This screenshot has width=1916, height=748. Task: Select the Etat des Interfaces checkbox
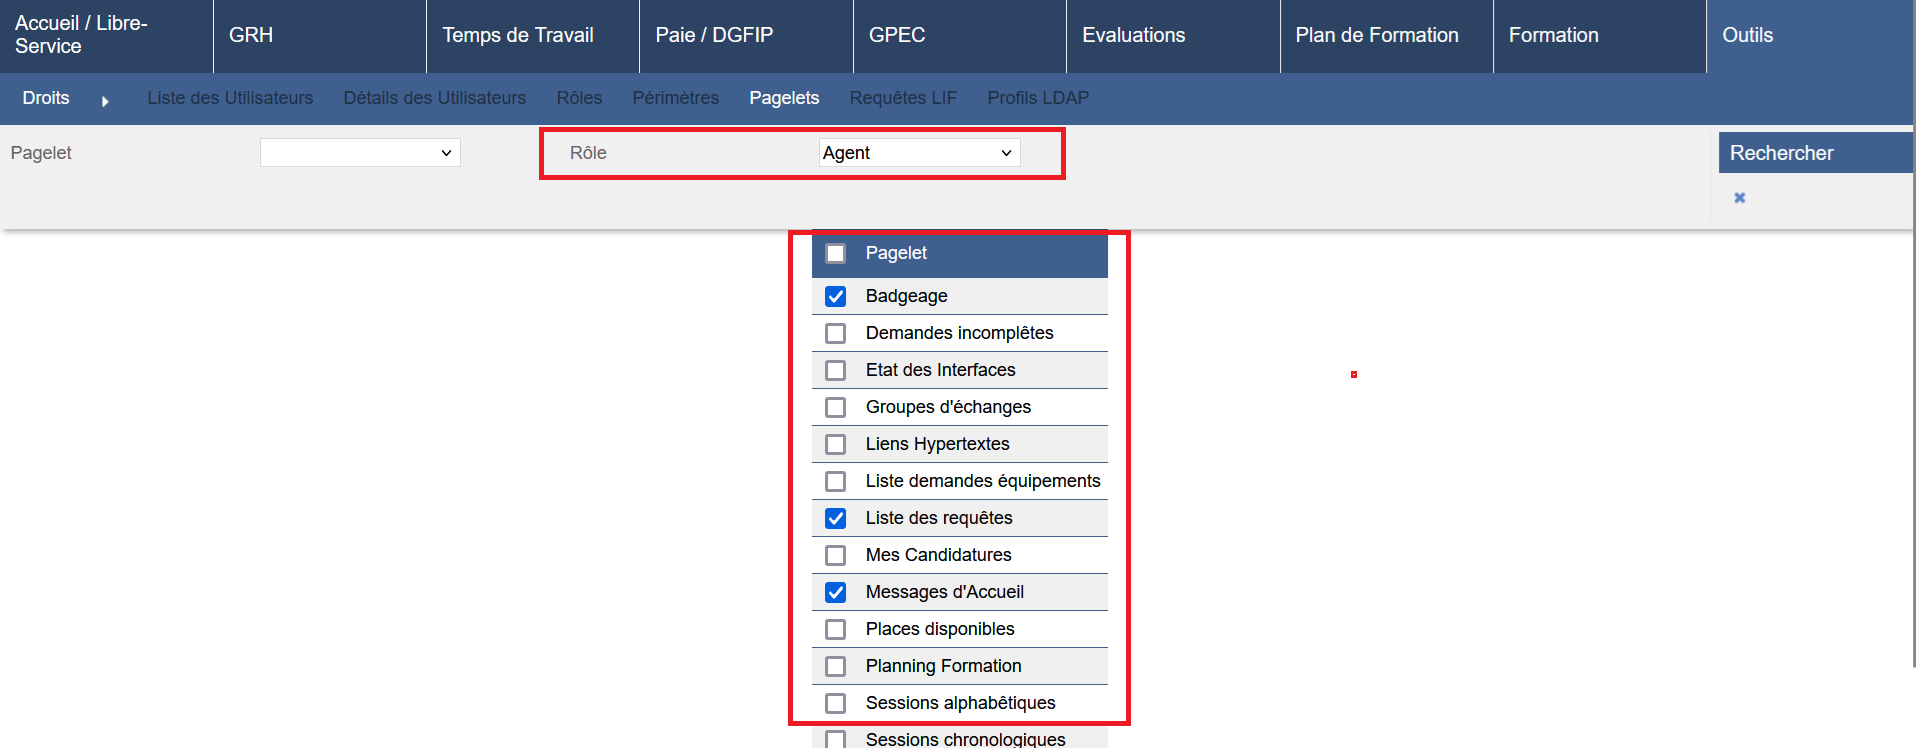click(836, 371)
